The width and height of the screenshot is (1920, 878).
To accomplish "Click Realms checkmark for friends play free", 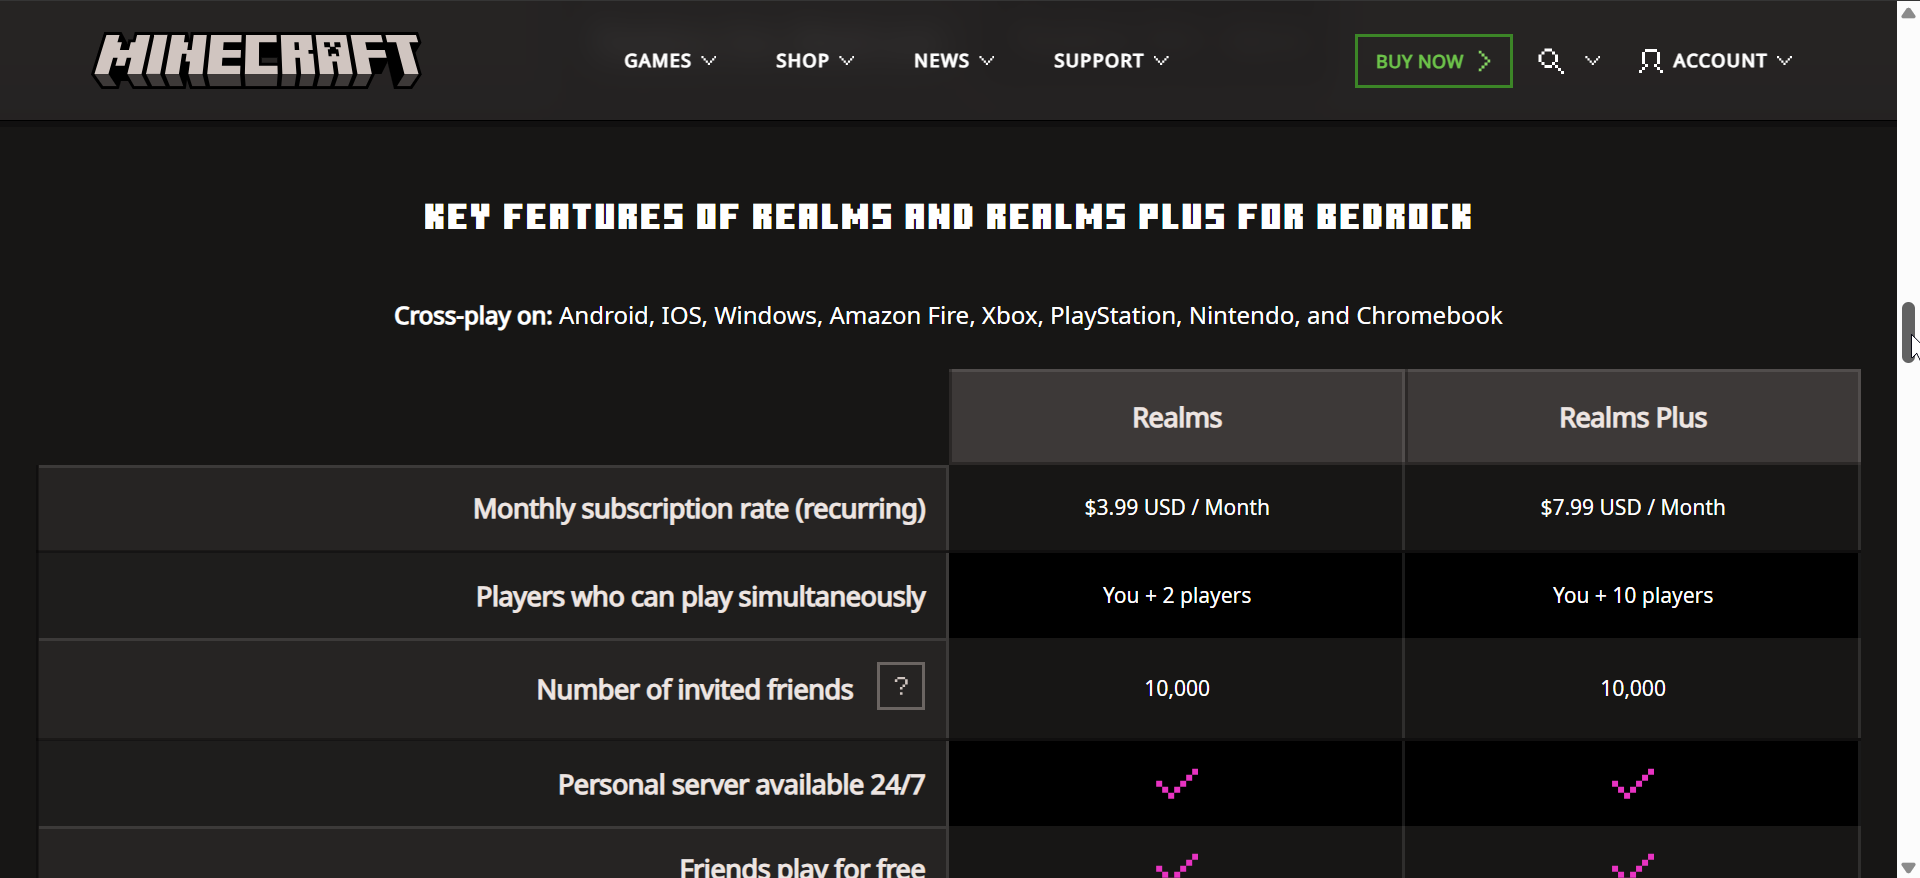I will coord(1176,866).
